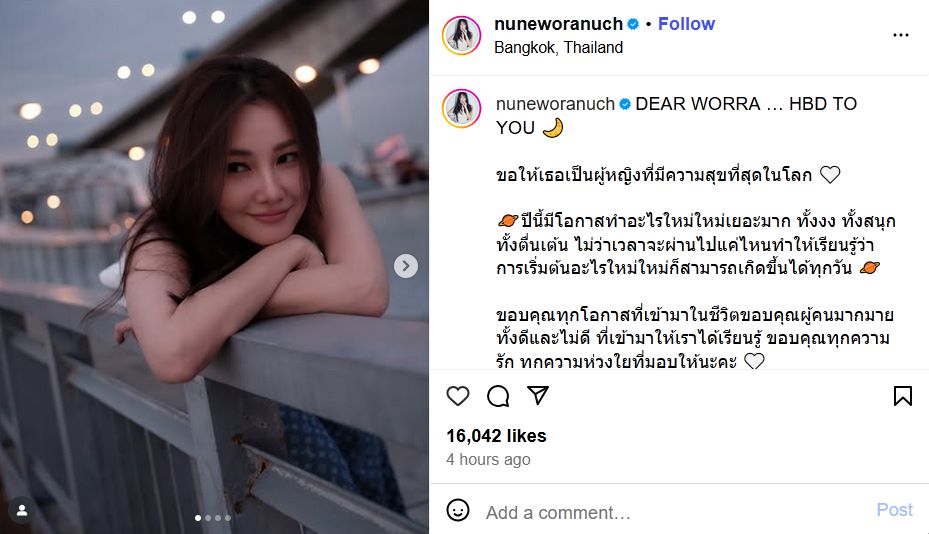Screen dimensions: 929x534
Task: Open nuneworanuch profile from header username
Action: (558, 24)
